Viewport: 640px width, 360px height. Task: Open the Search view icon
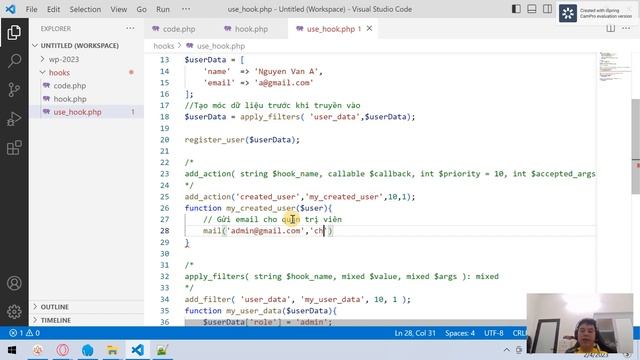(14, 61)
